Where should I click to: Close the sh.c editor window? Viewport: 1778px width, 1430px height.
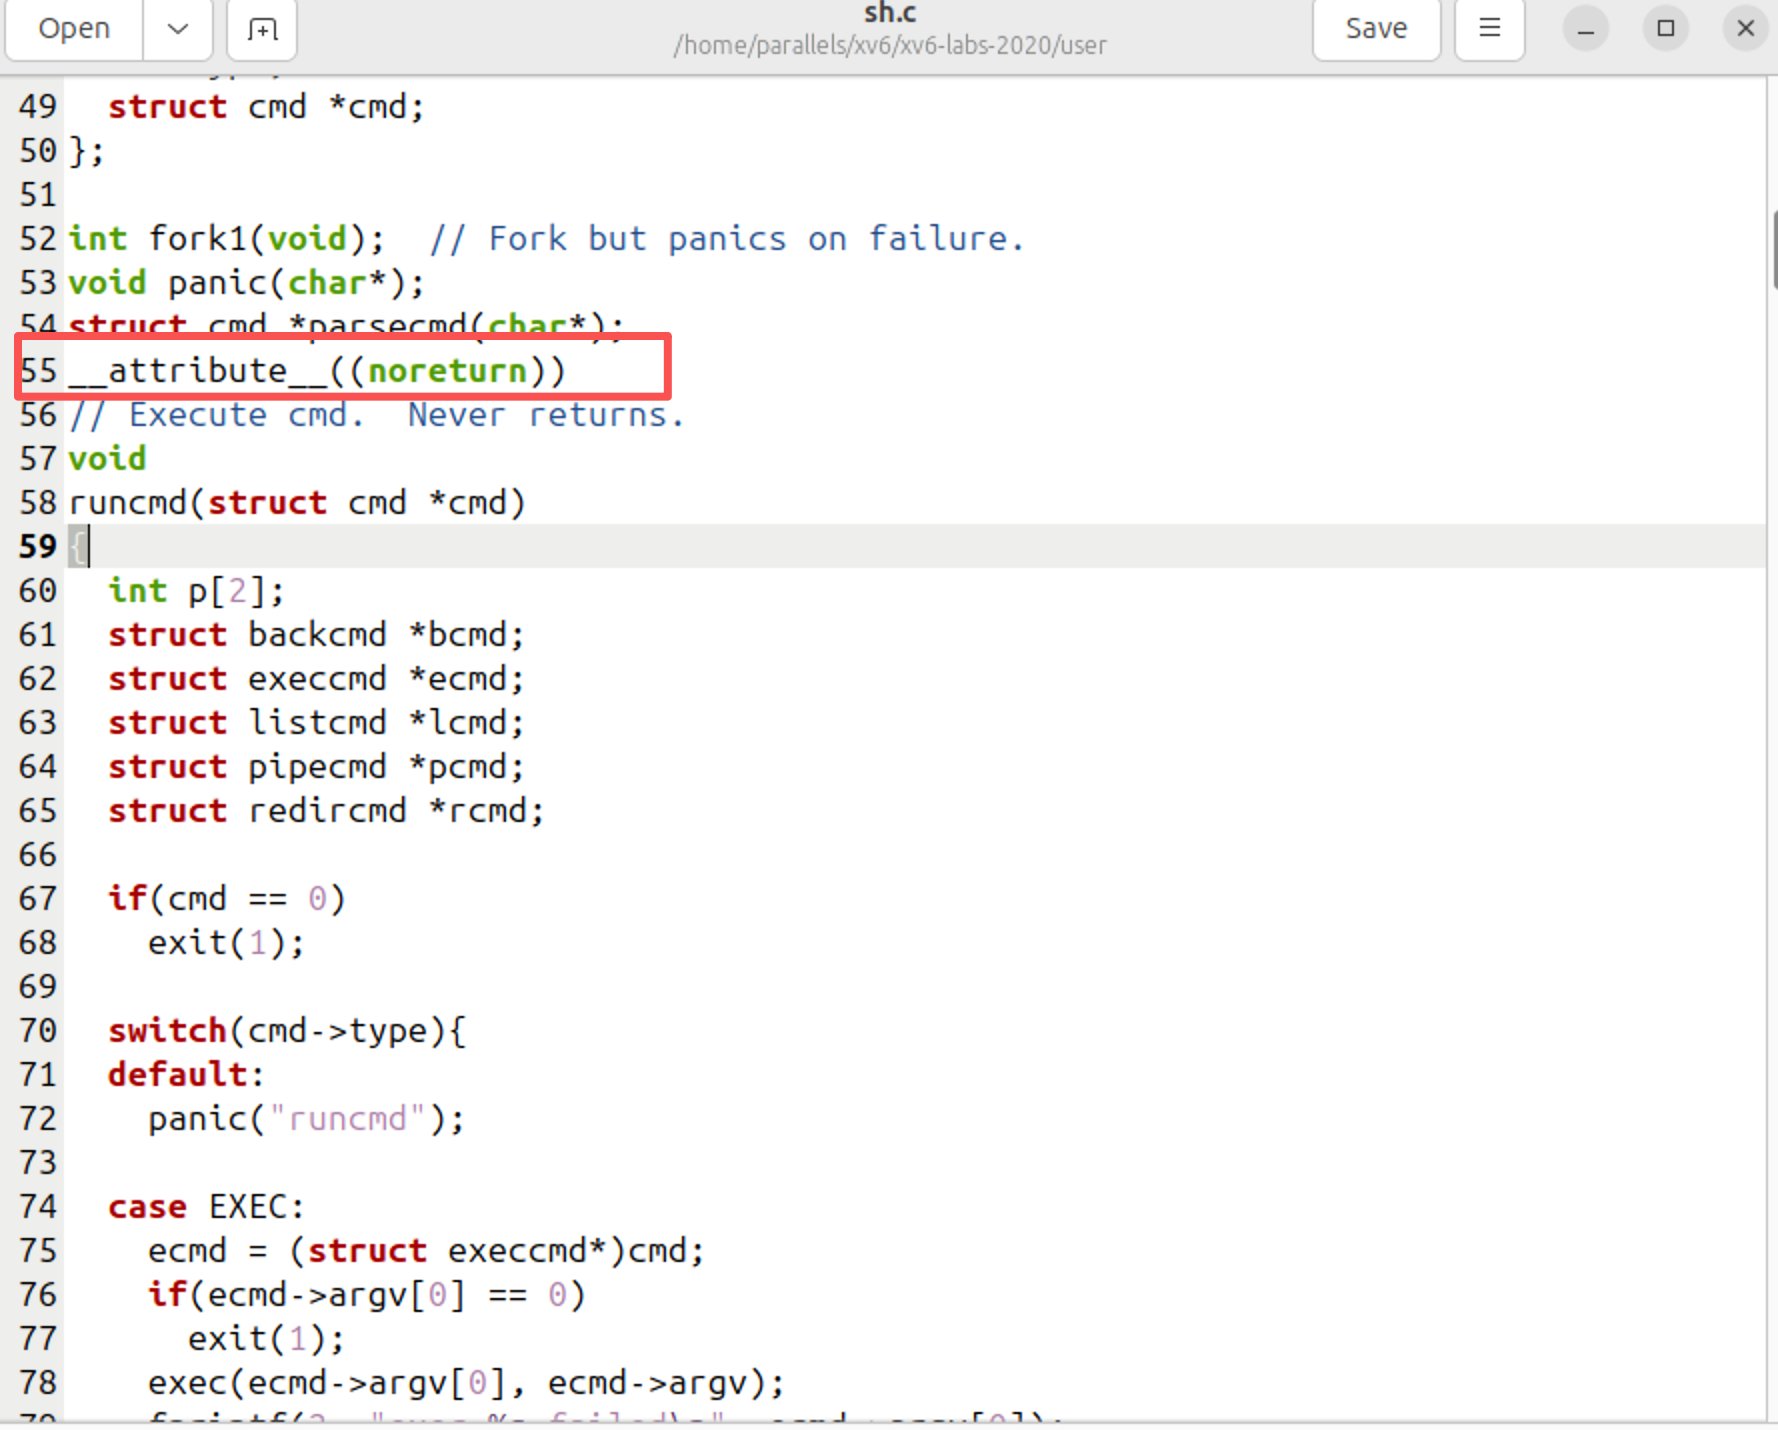[x=1745, y=29]
